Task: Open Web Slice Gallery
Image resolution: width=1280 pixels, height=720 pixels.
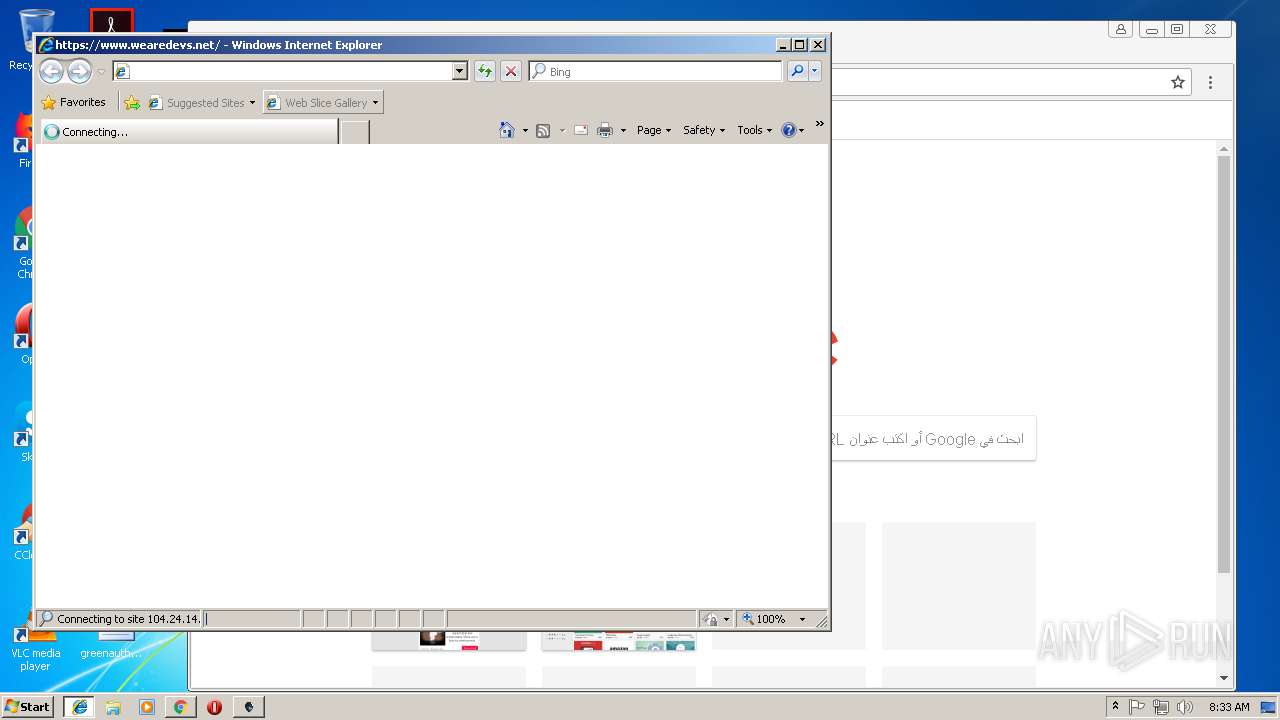Action: 317,102
